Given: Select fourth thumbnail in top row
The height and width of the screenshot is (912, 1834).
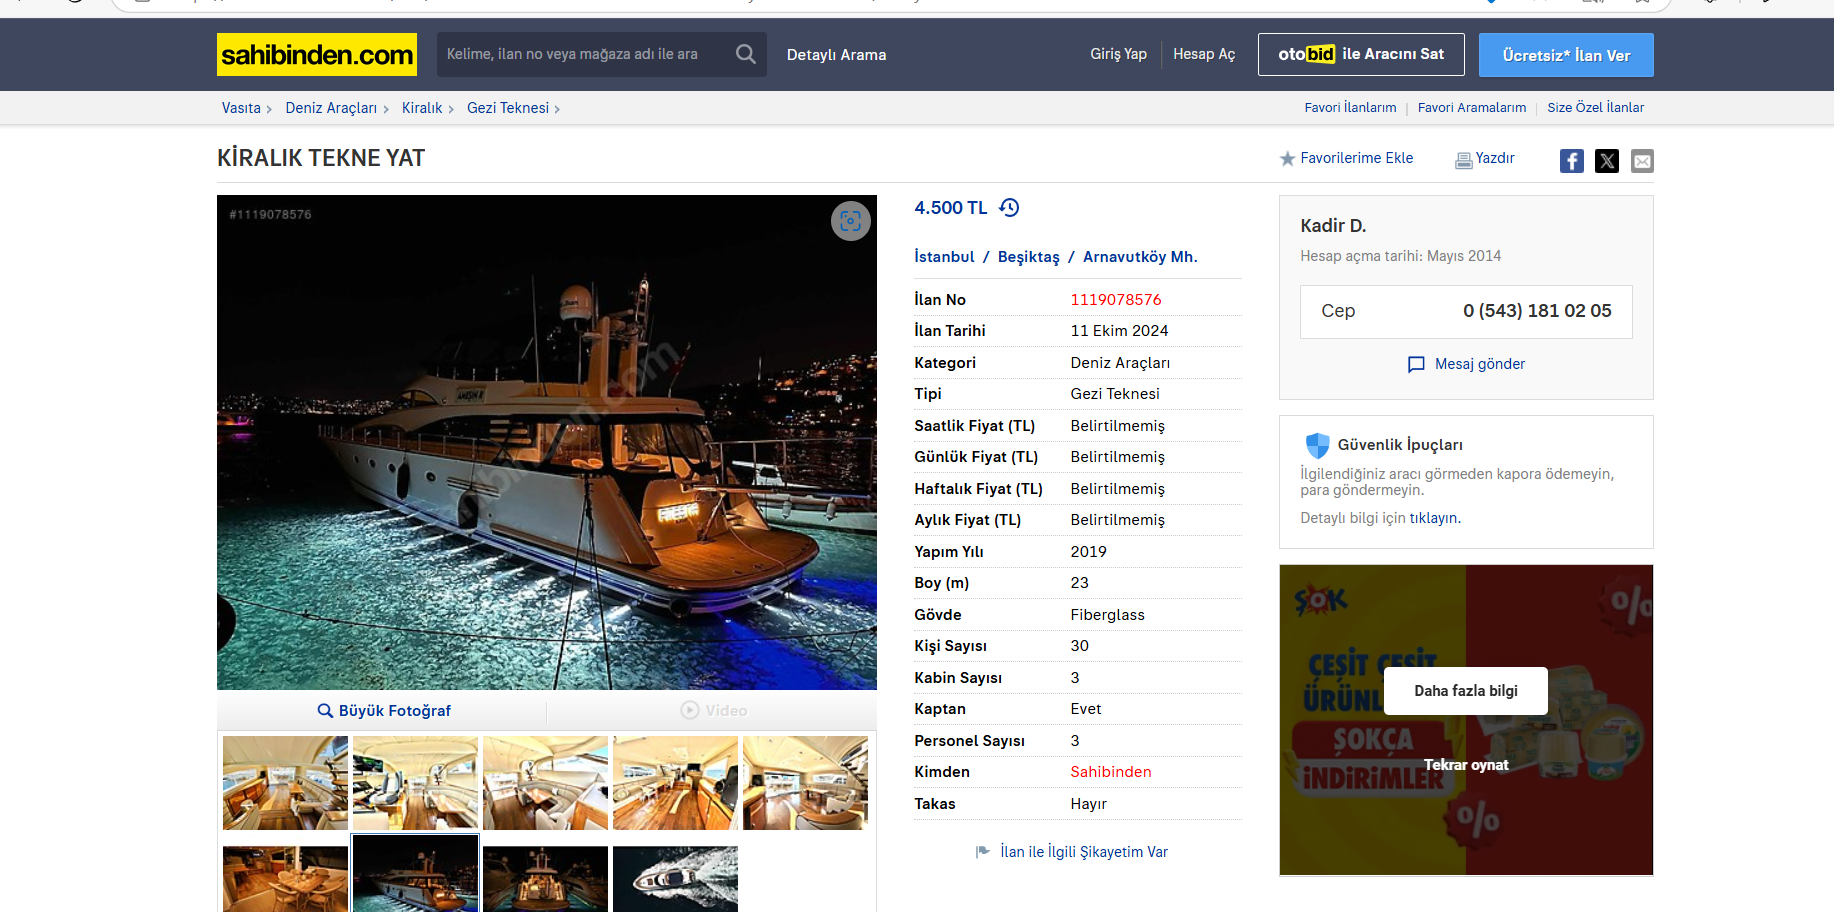Looking at the screenshot, I should point(675,783).
